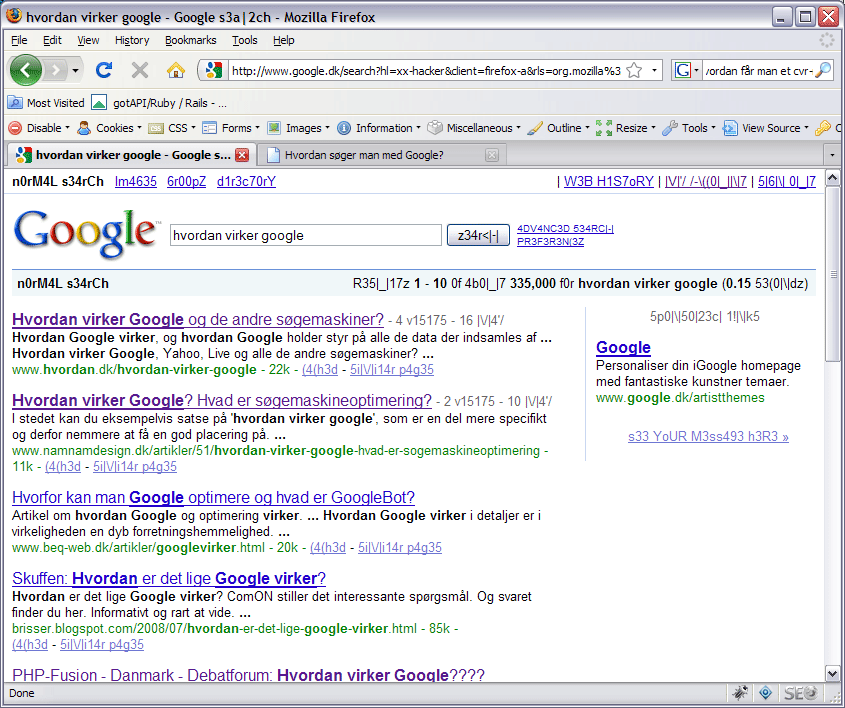Click the Google search query input field

coord(306,235)
